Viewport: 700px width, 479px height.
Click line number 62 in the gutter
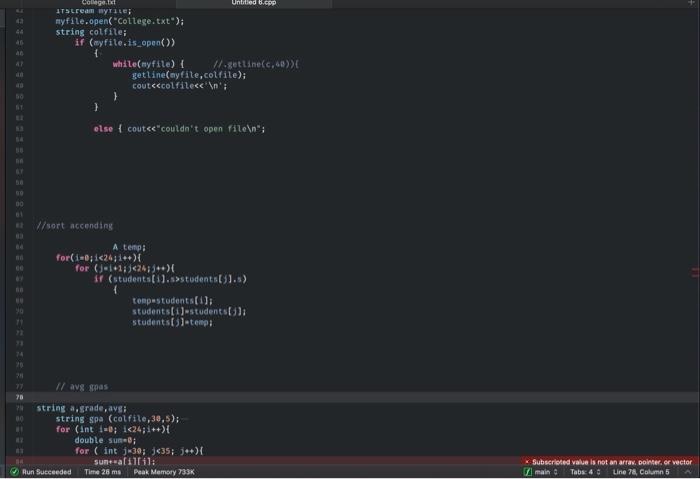(20, 225)
